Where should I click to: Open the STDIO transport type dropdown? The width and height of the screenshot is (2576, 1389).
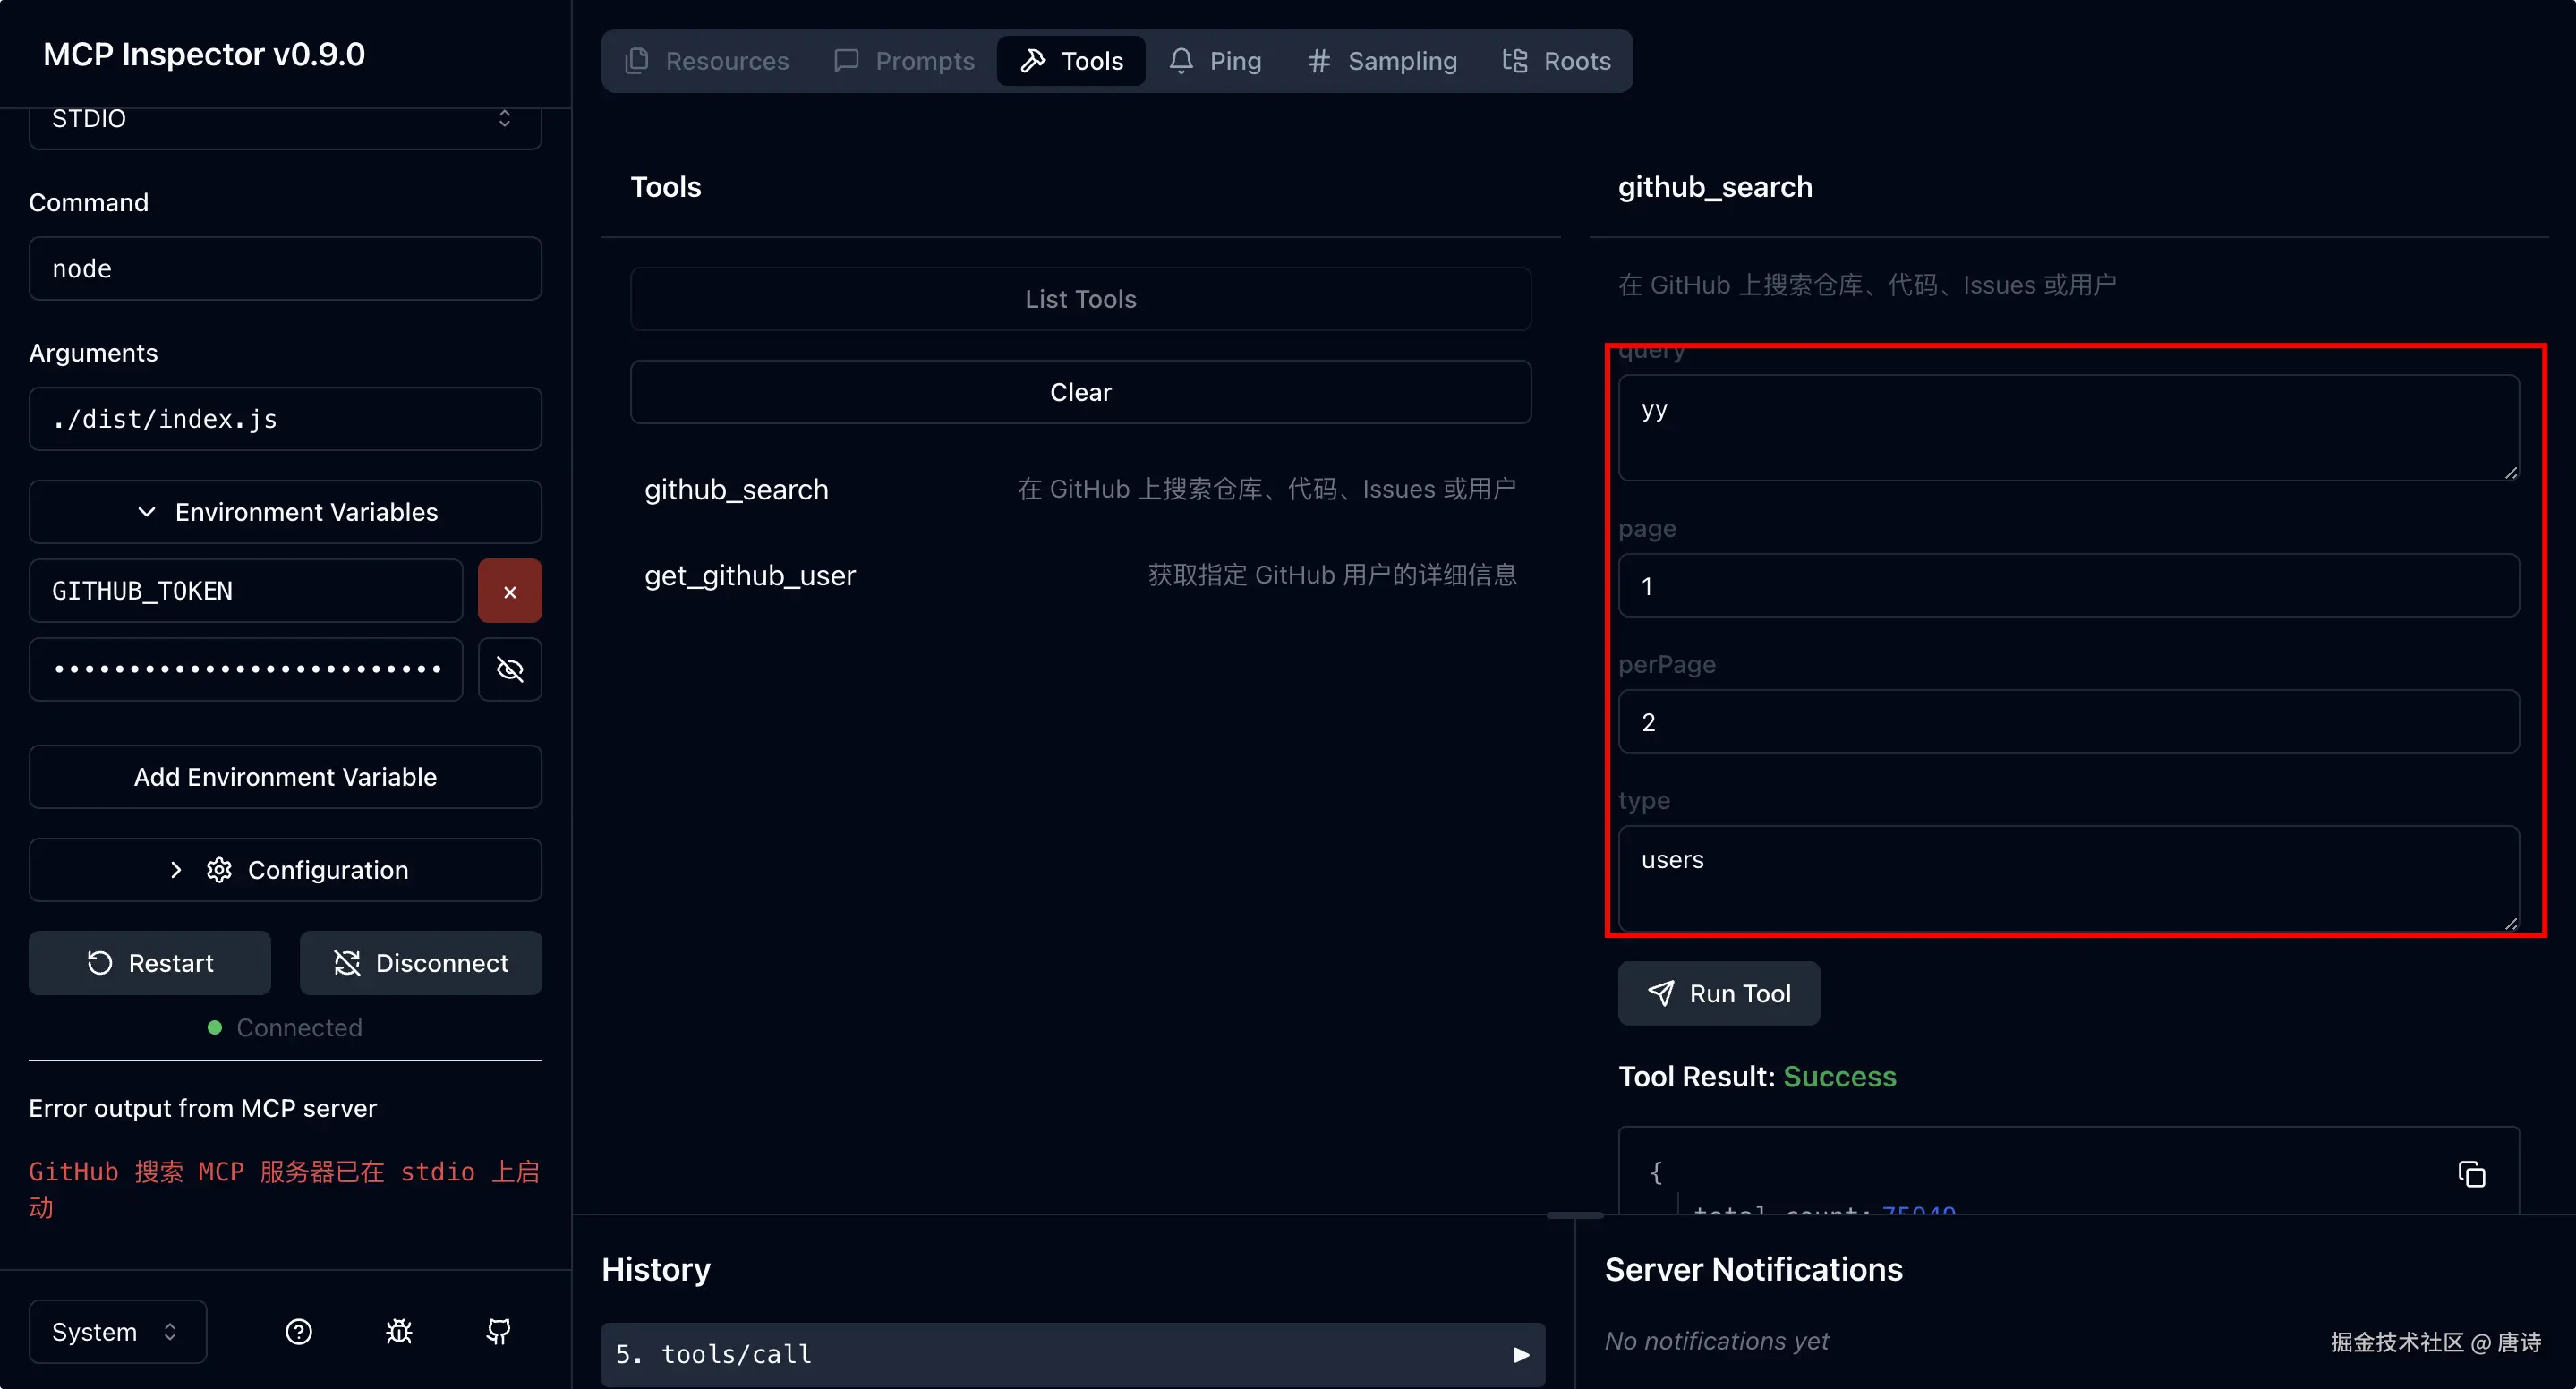(x=285, y=119)
